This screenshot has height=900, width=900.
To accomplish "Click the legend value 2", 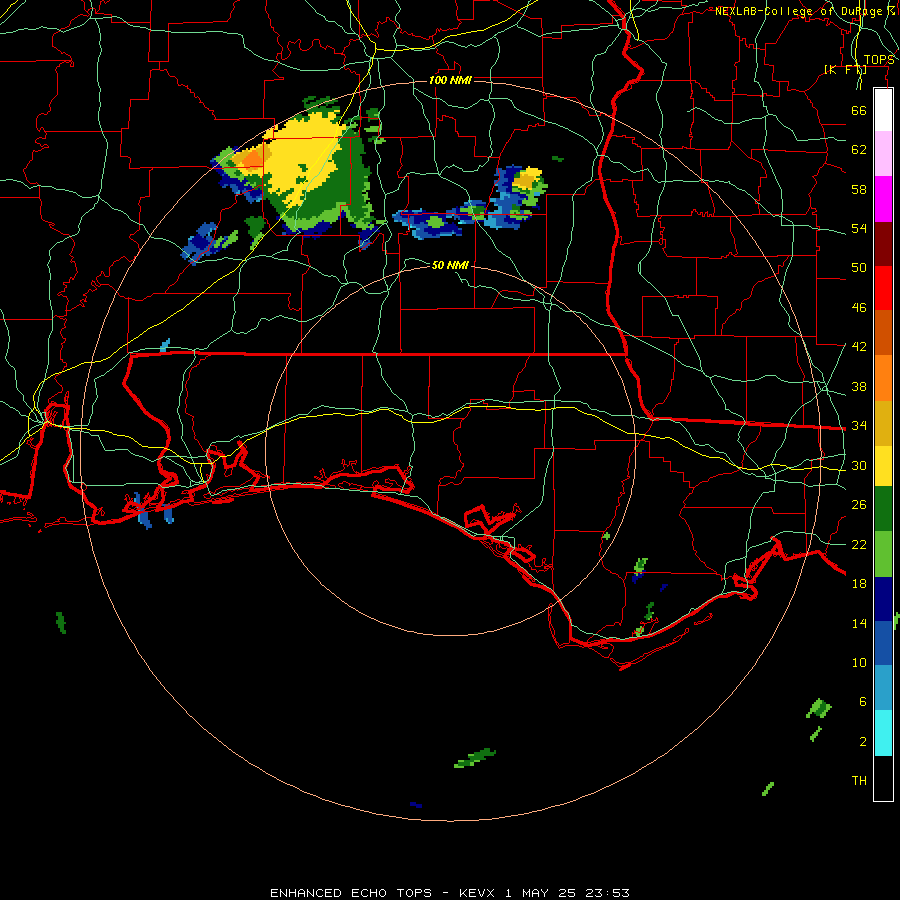I will pos(862,742).
